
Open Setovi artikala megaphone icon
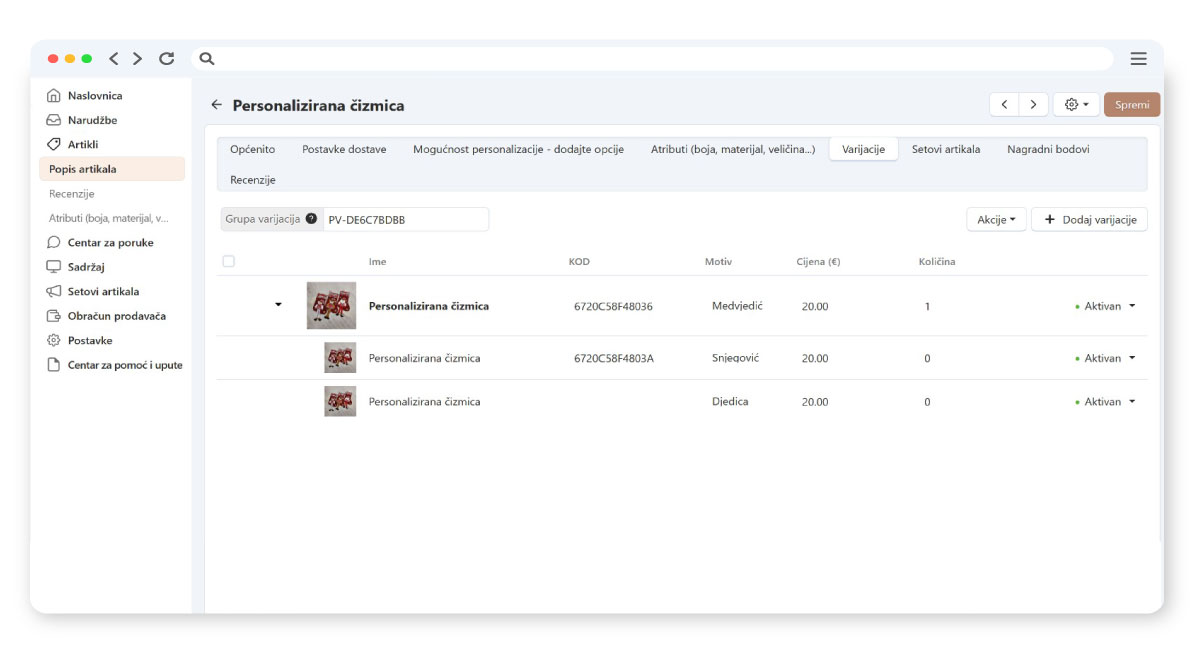tap(54, 292)
